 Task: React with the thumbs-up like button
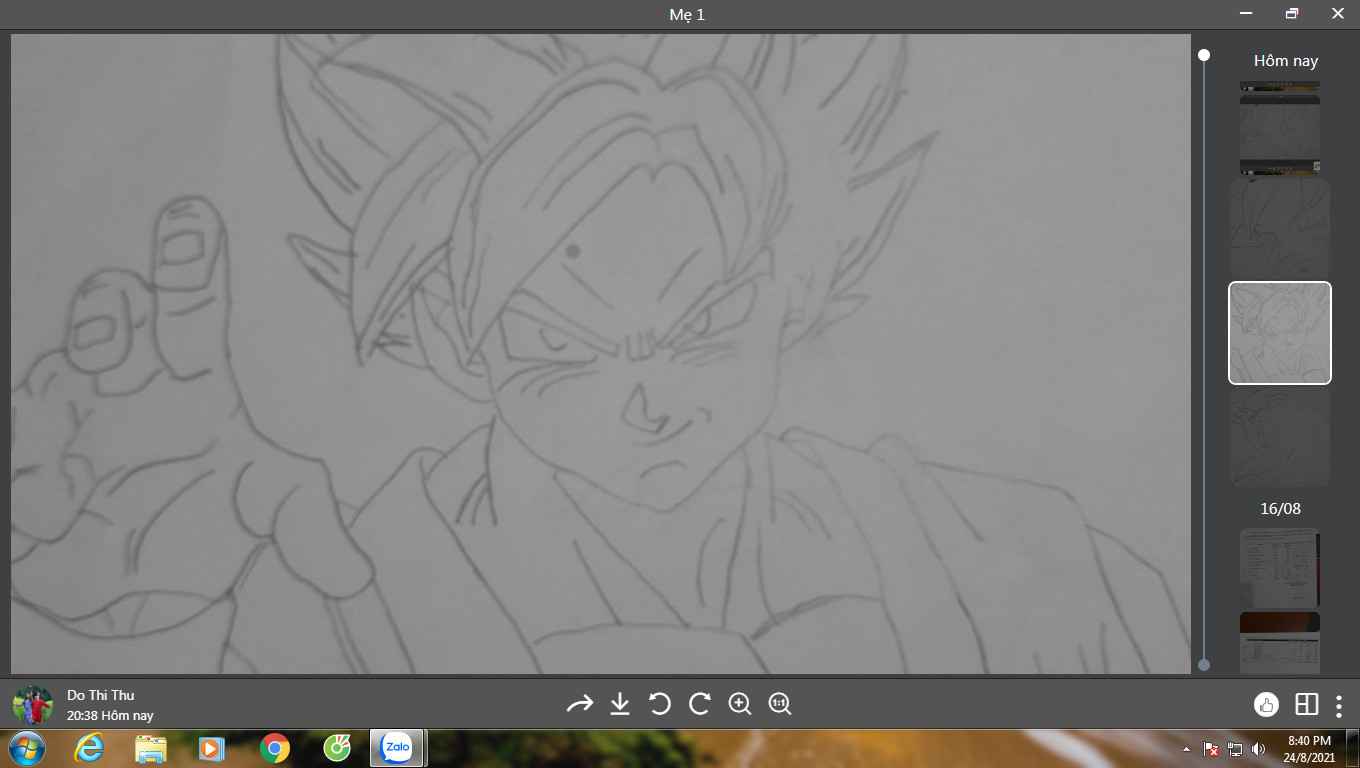(1266, 704)
